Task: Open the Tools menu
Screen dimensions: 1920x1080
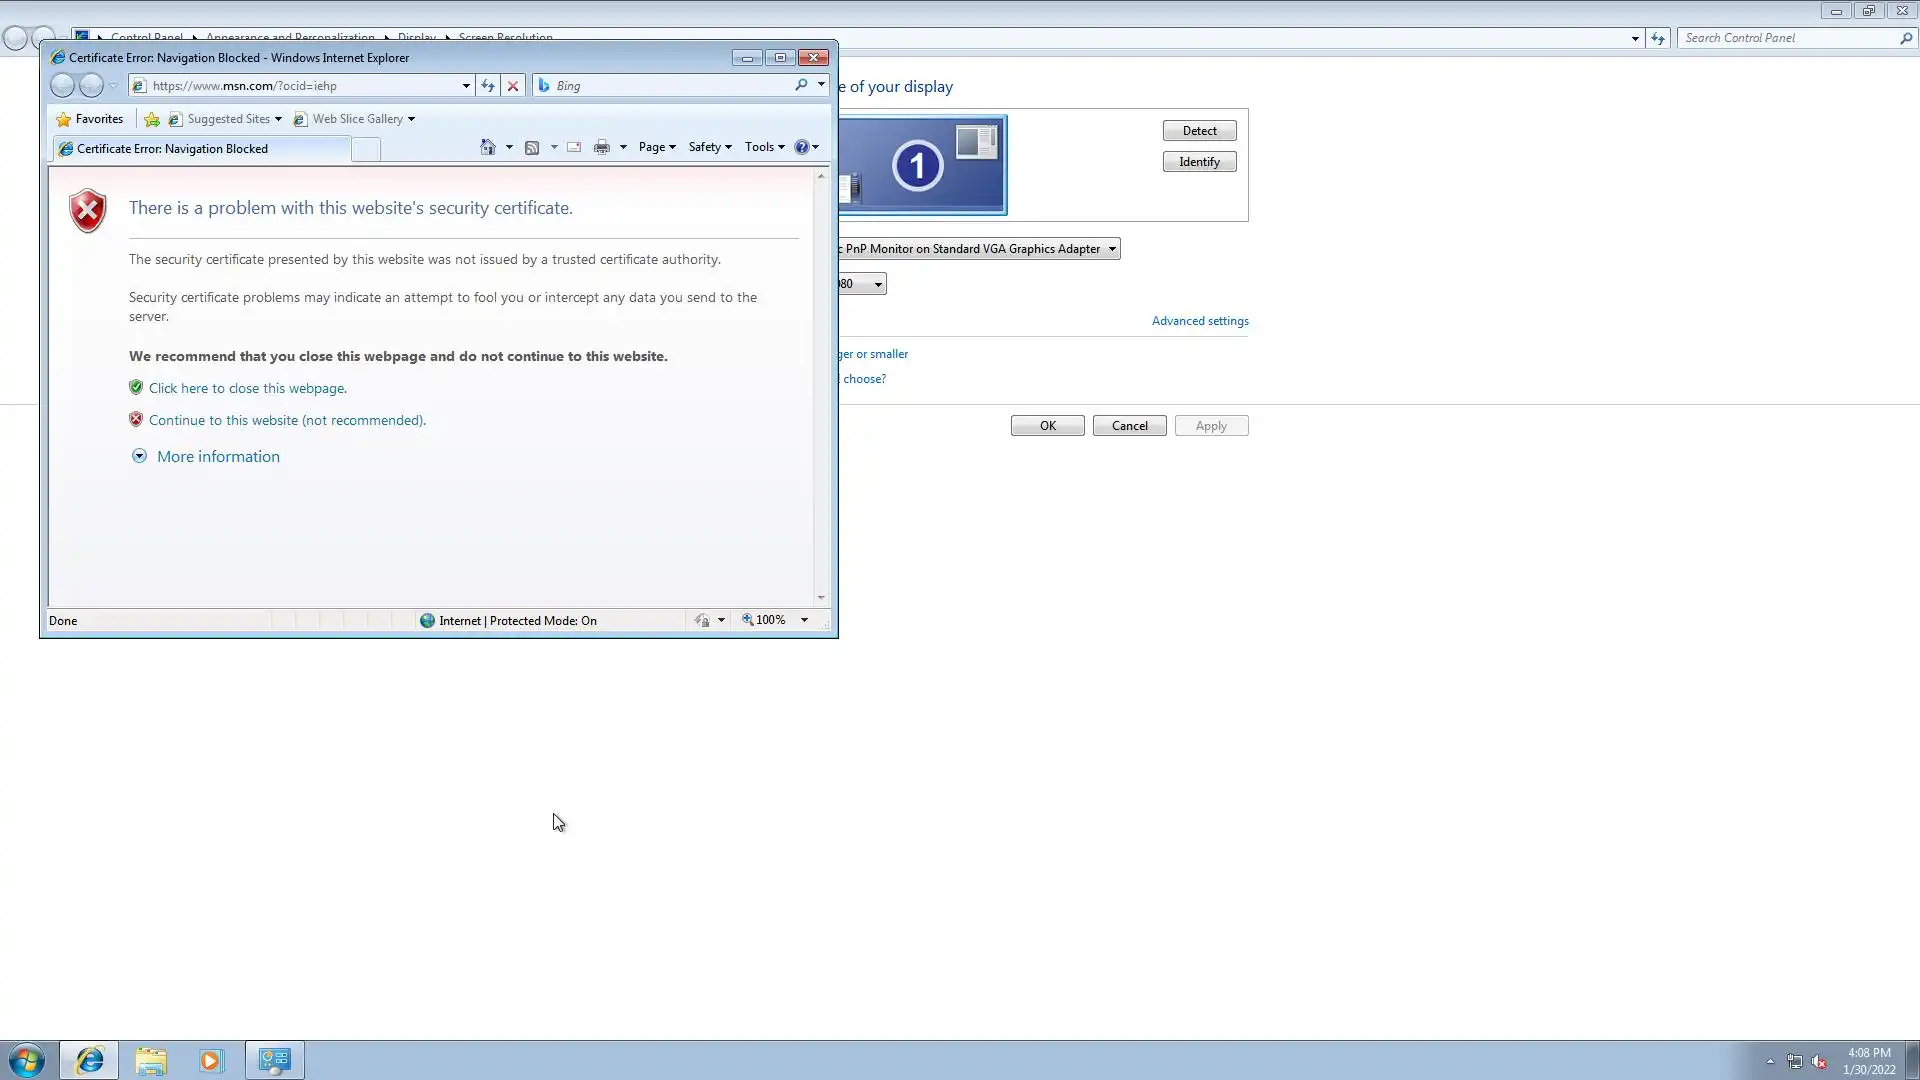Action: click(x=764, y=147)
